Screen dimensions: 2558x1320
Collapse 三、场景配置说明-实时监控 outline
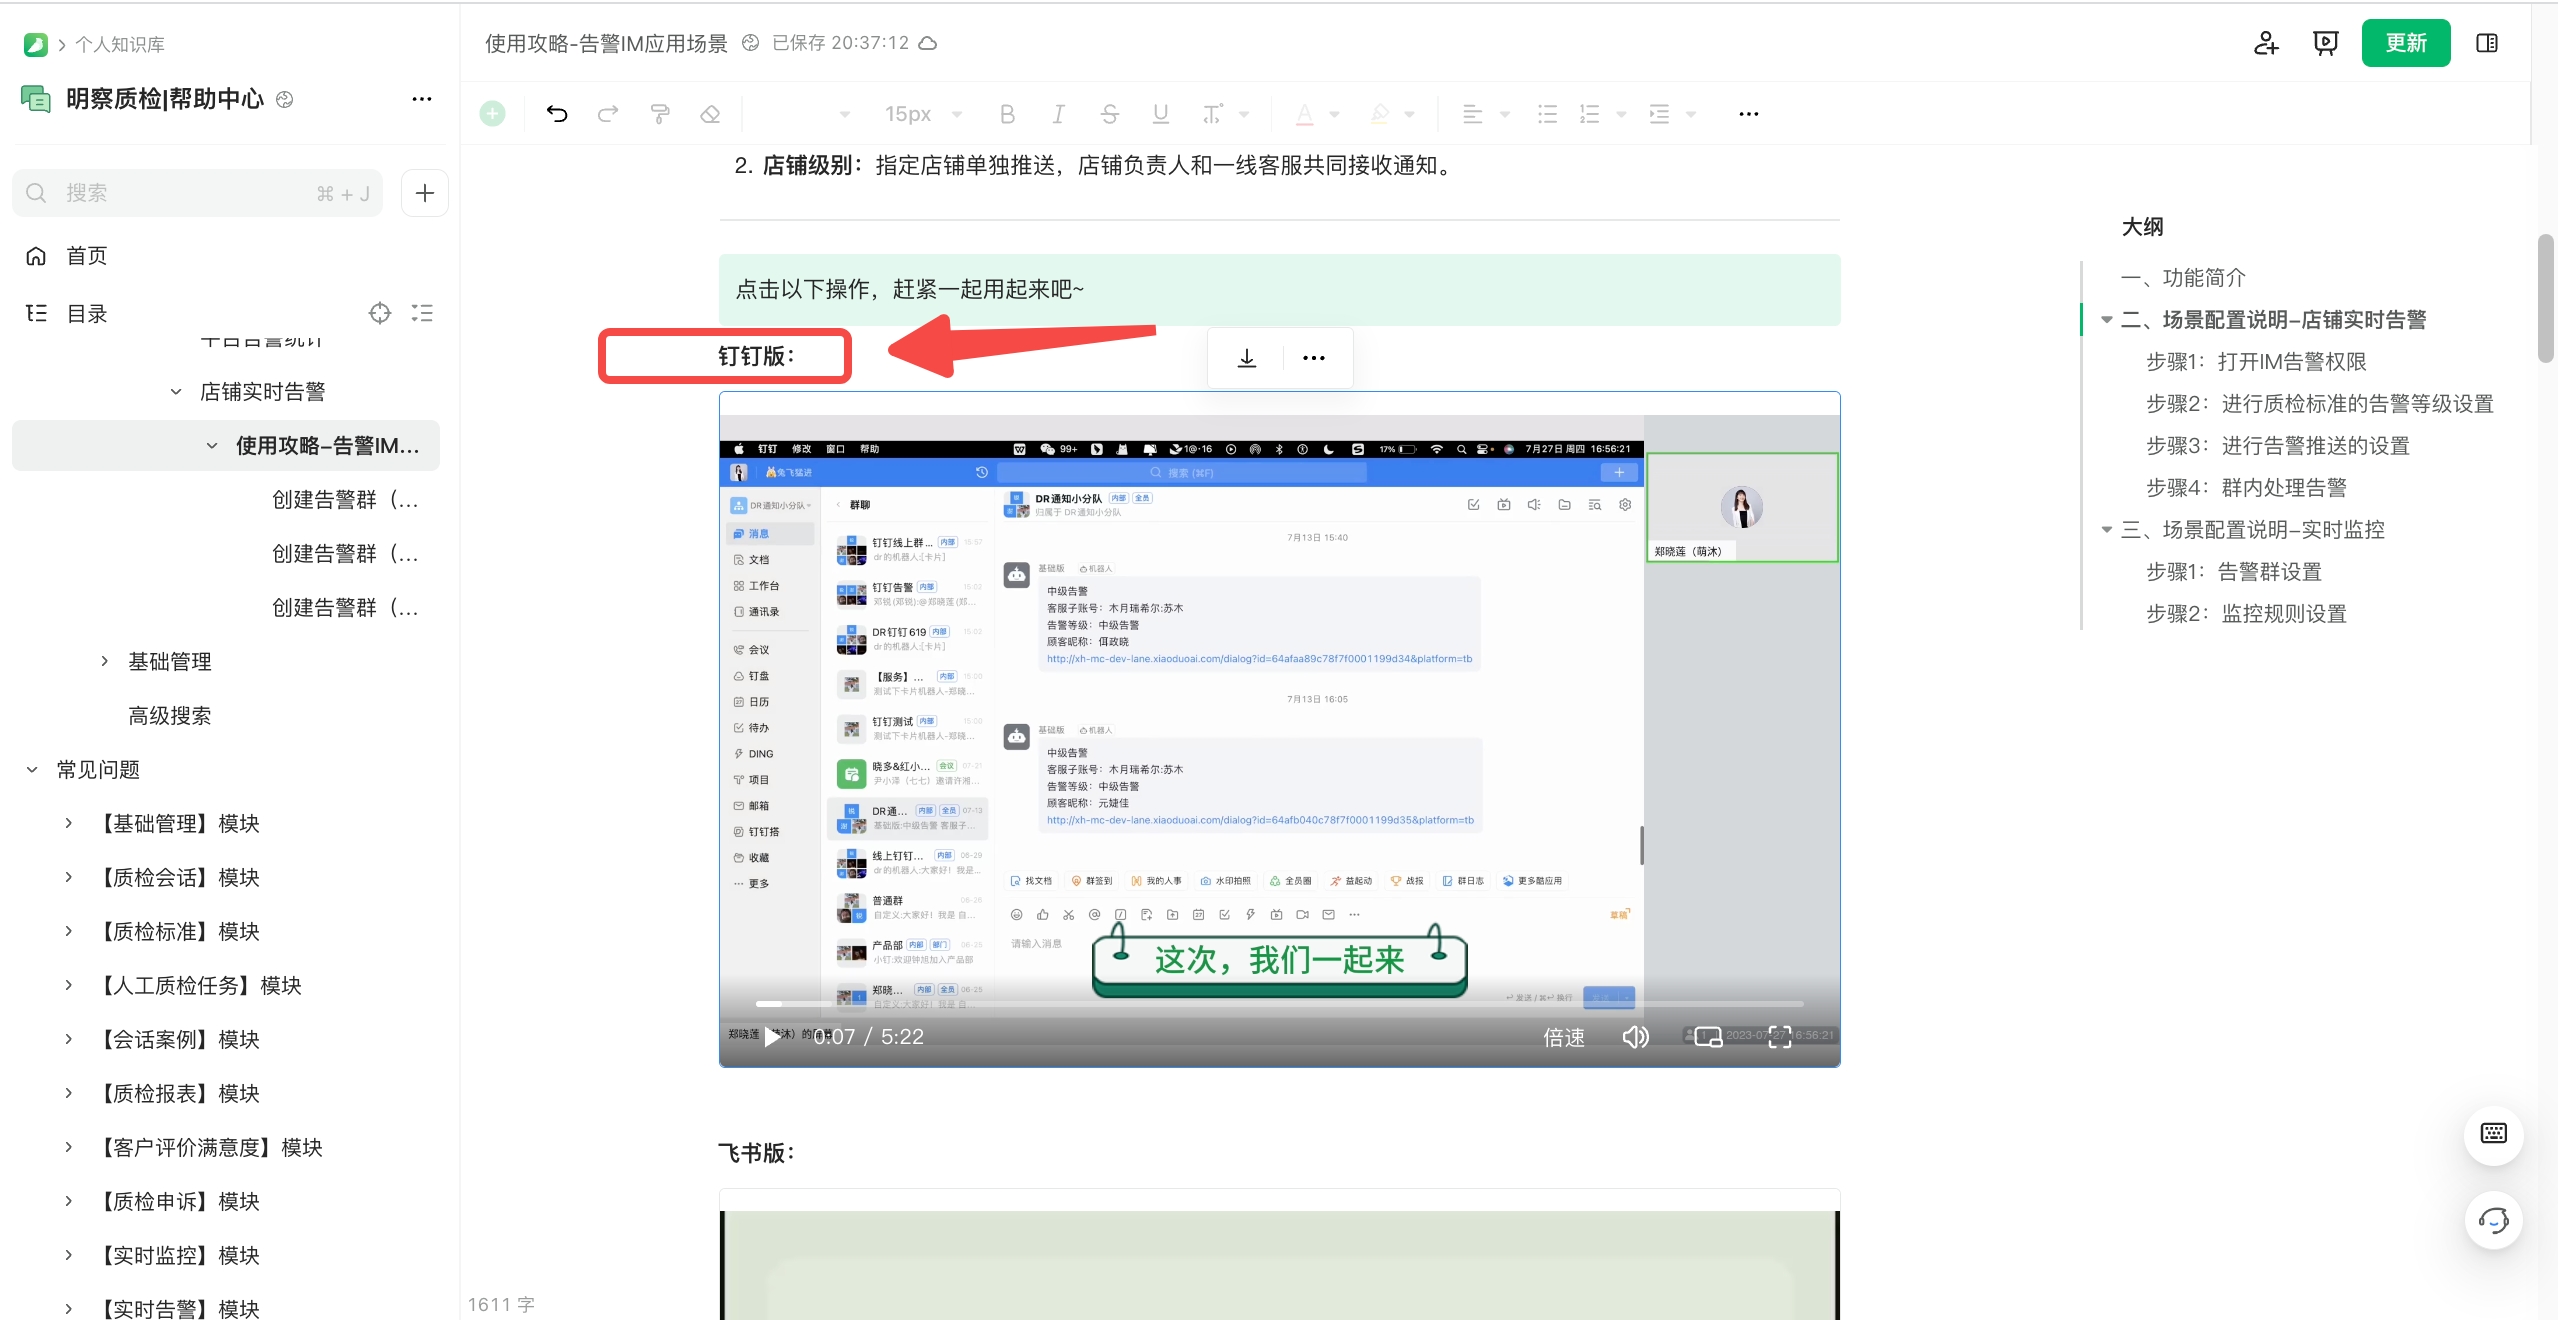tap(2107, 530)
